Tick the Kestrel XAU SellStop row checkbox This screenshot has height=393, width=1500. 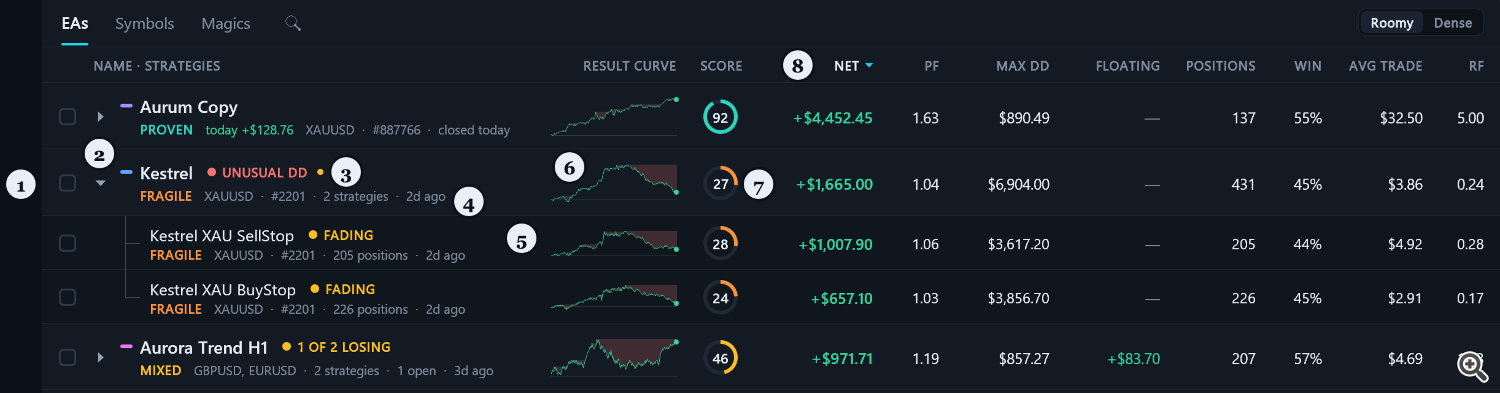(x=67, y=243)
